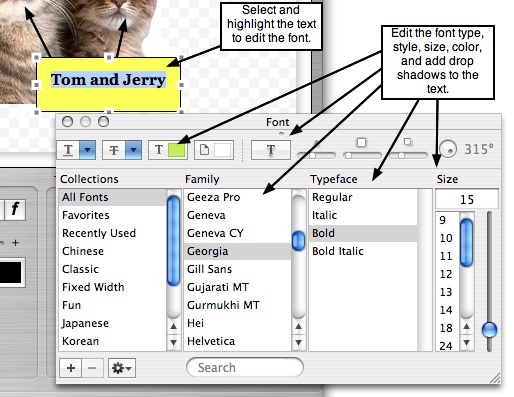Click the vertical font size slider knob
Image resolution: width=514 pixels, height=397 pixels.
click(489, 330)
